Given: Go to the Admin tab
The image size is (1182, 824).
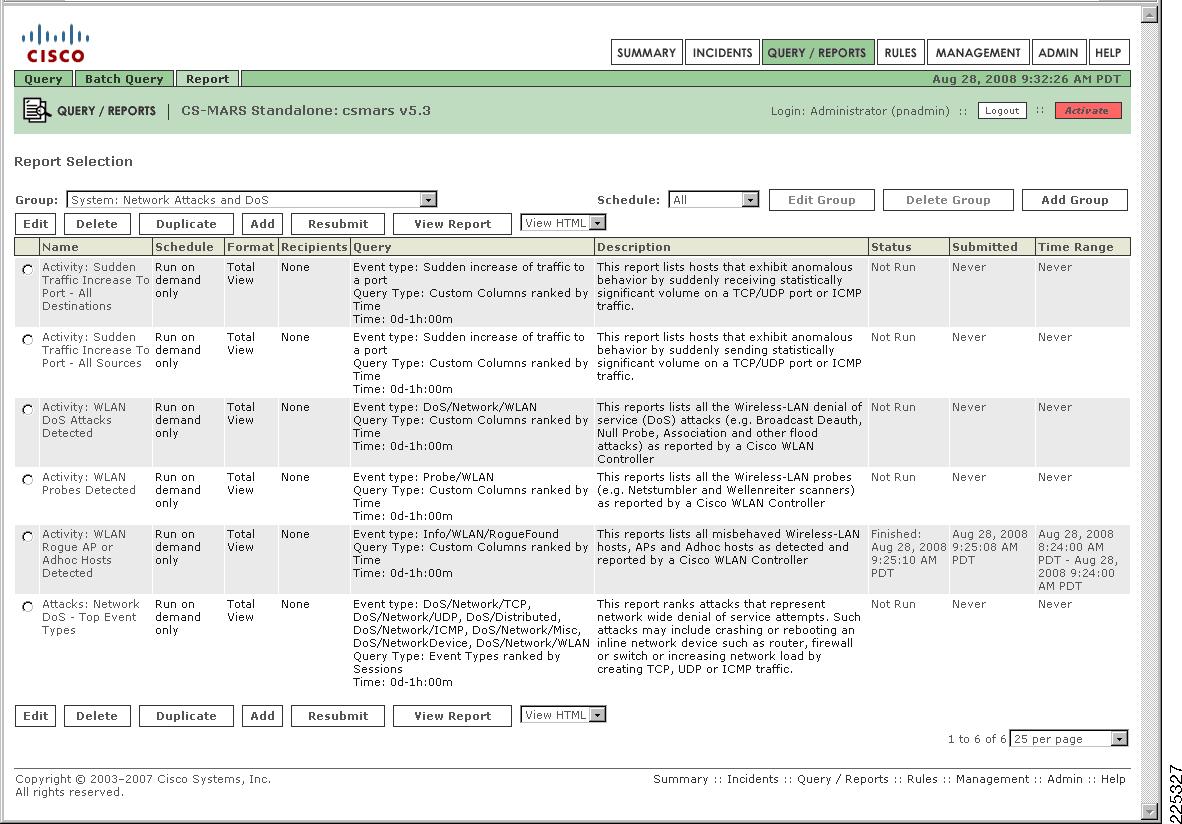Looking at the screenshot, I should point(1058,53).
